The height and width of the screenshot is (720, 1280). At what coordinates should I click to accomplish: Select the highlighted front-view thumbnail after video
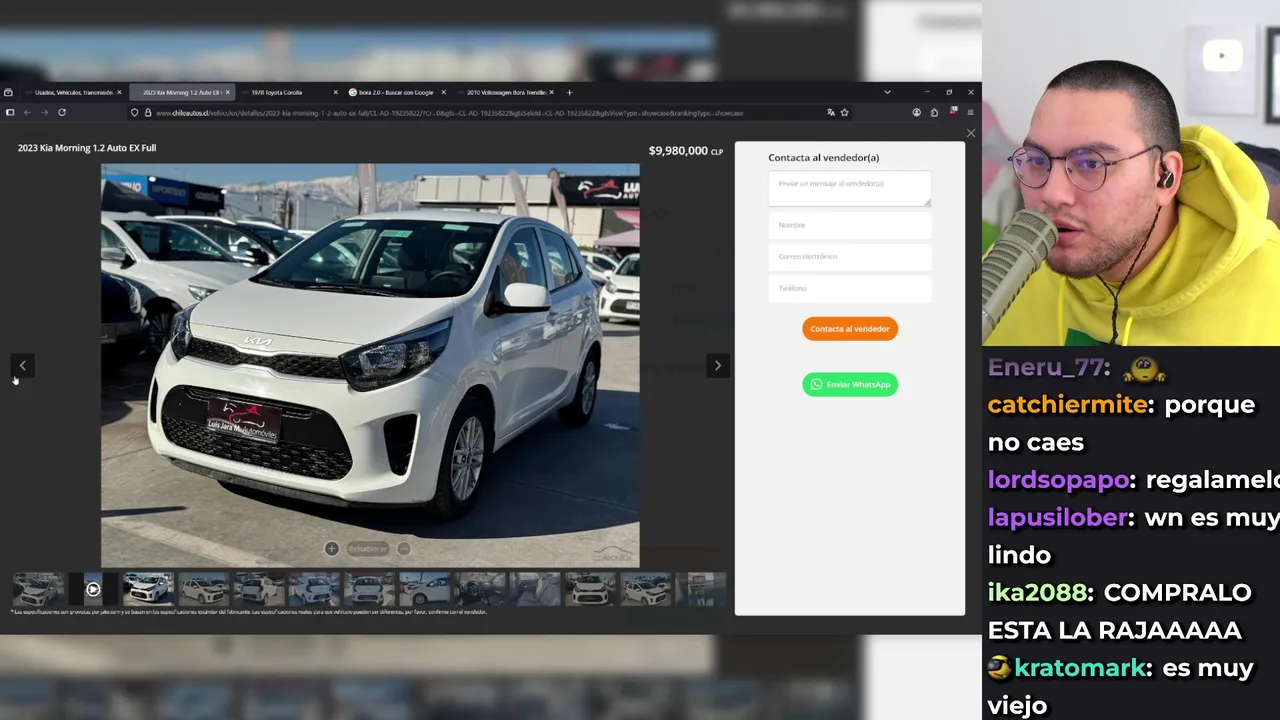pyautogui.click(x=148, y=590)
